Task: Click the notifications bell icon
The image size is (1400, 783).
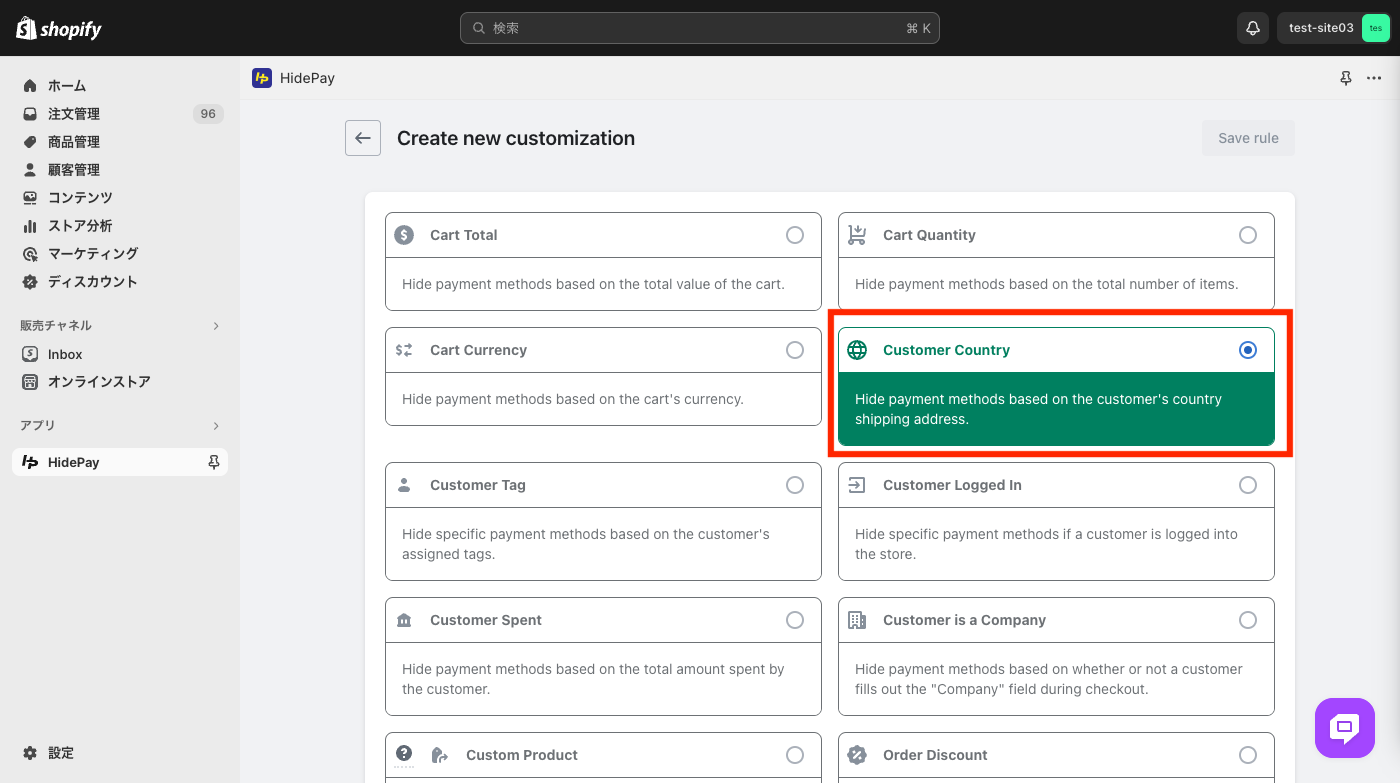Action: point(1252,28)
